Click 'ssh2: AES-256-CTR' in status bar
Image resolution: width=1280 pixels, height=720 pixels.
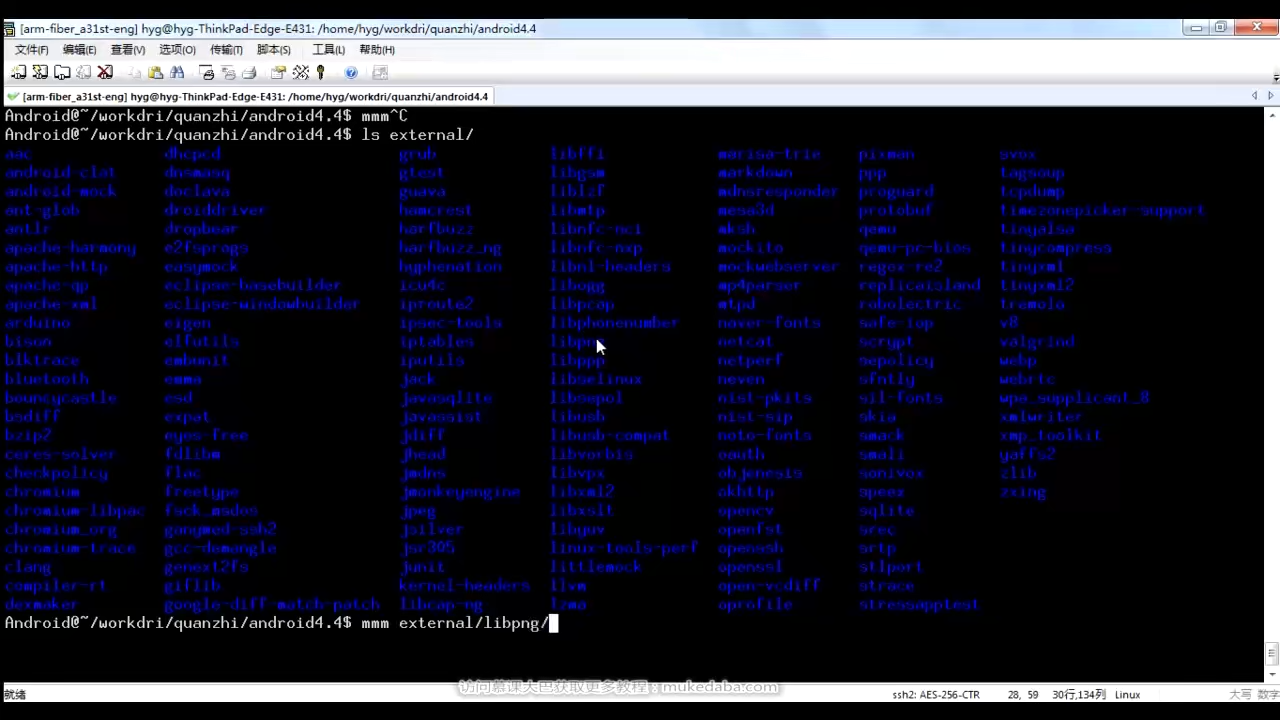(936, 694)
